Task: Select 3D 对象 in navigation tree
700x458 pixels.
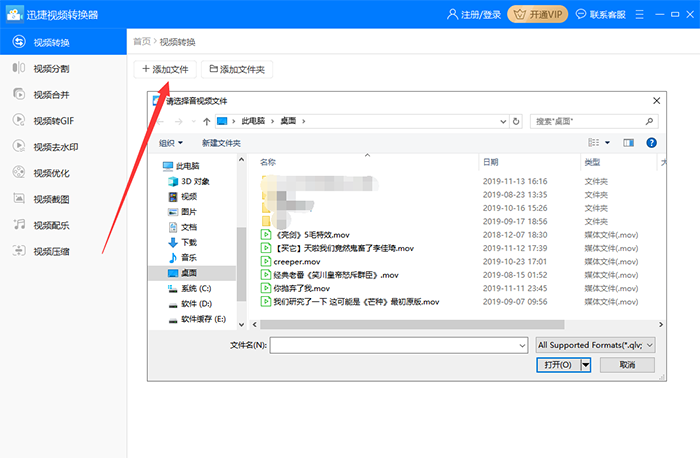Action: [x=188, y=181]
